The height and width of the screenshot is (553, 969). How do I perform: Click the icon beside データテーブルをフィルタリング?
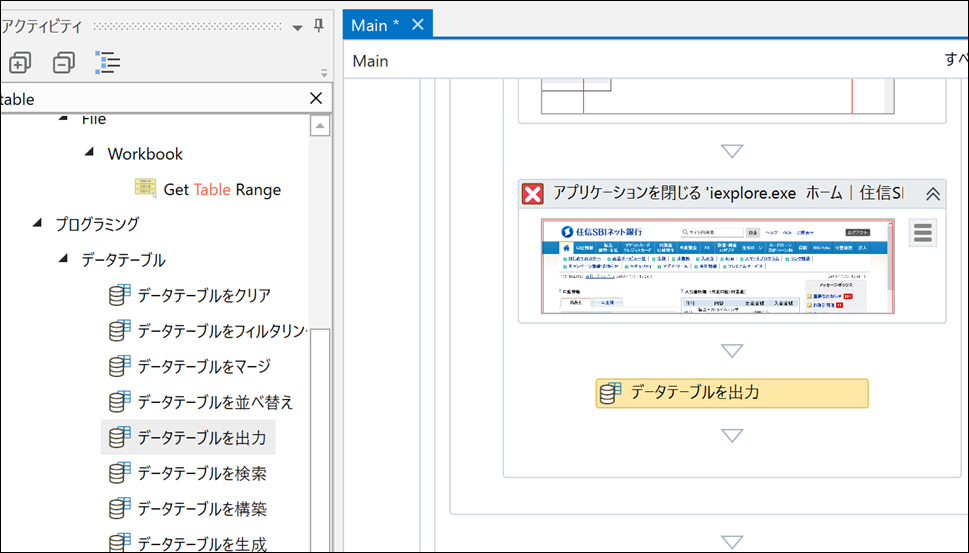[x=119, y=331]
